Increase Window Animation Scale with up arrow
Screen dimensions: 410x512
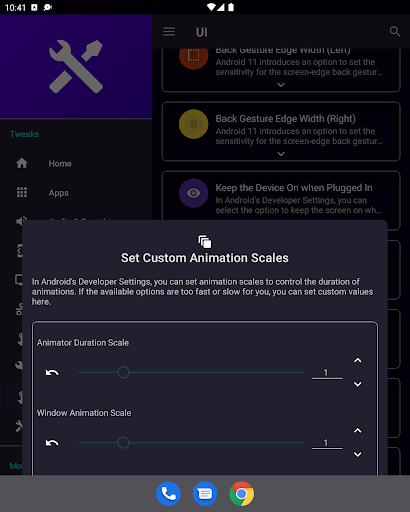tap(358, 431)
